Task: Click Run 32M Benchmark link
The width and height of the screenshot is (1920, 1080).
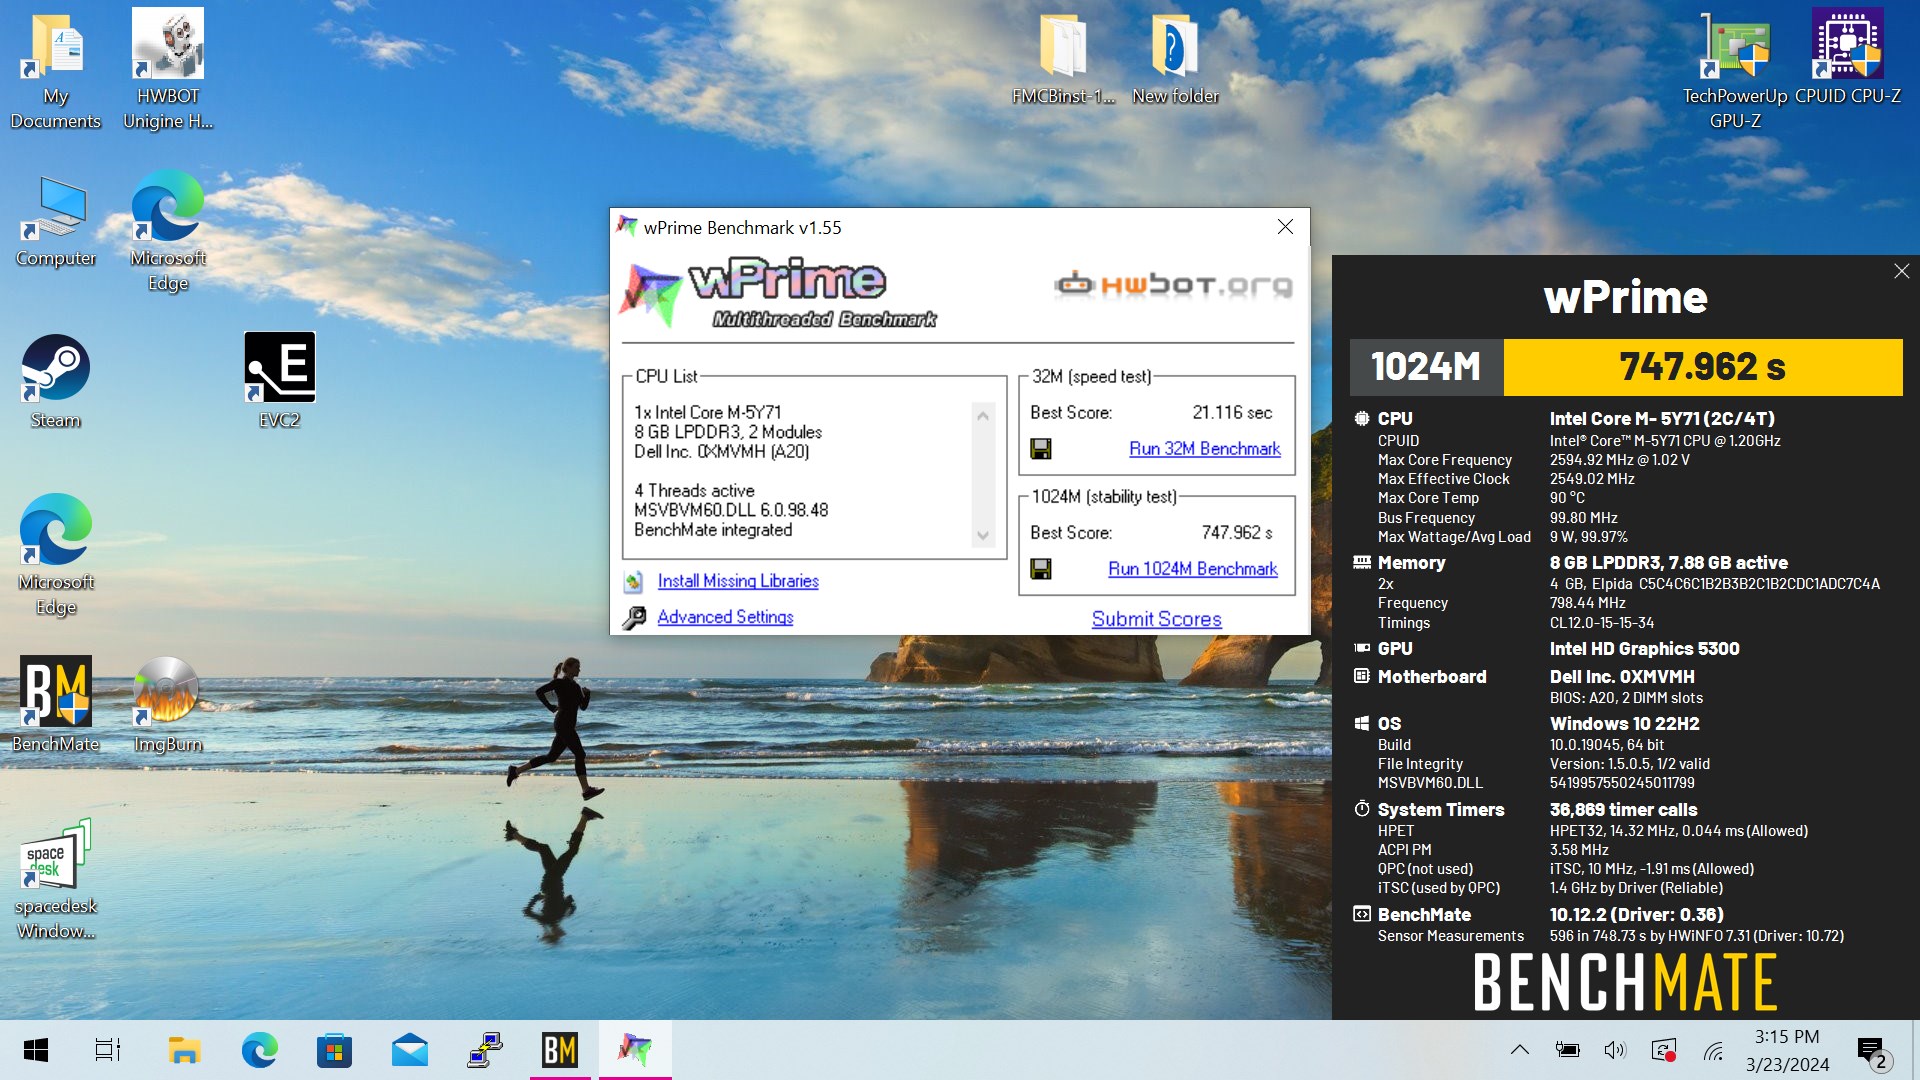Action: coord(1205,449)
